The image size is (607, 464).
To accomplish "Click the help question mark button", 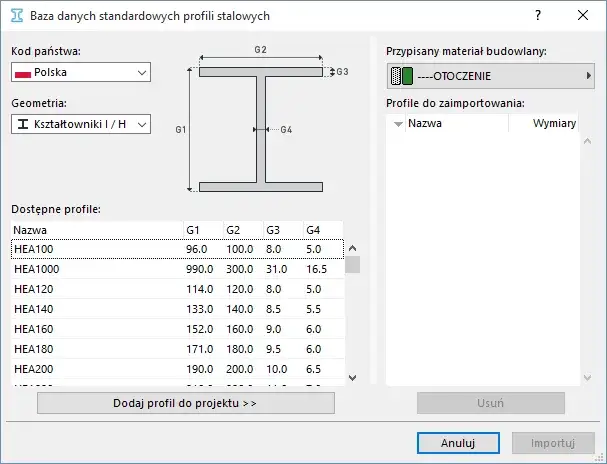I will [538, 16].
